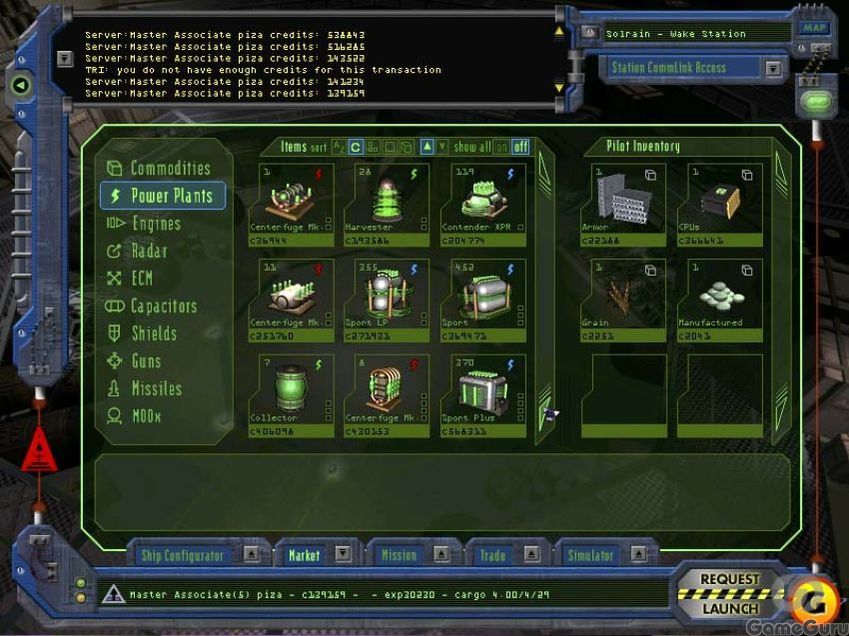This screenshot has height=636, width=849.
Task: Click the stack icon on CPUs inventory item
Action: [747, 175]
